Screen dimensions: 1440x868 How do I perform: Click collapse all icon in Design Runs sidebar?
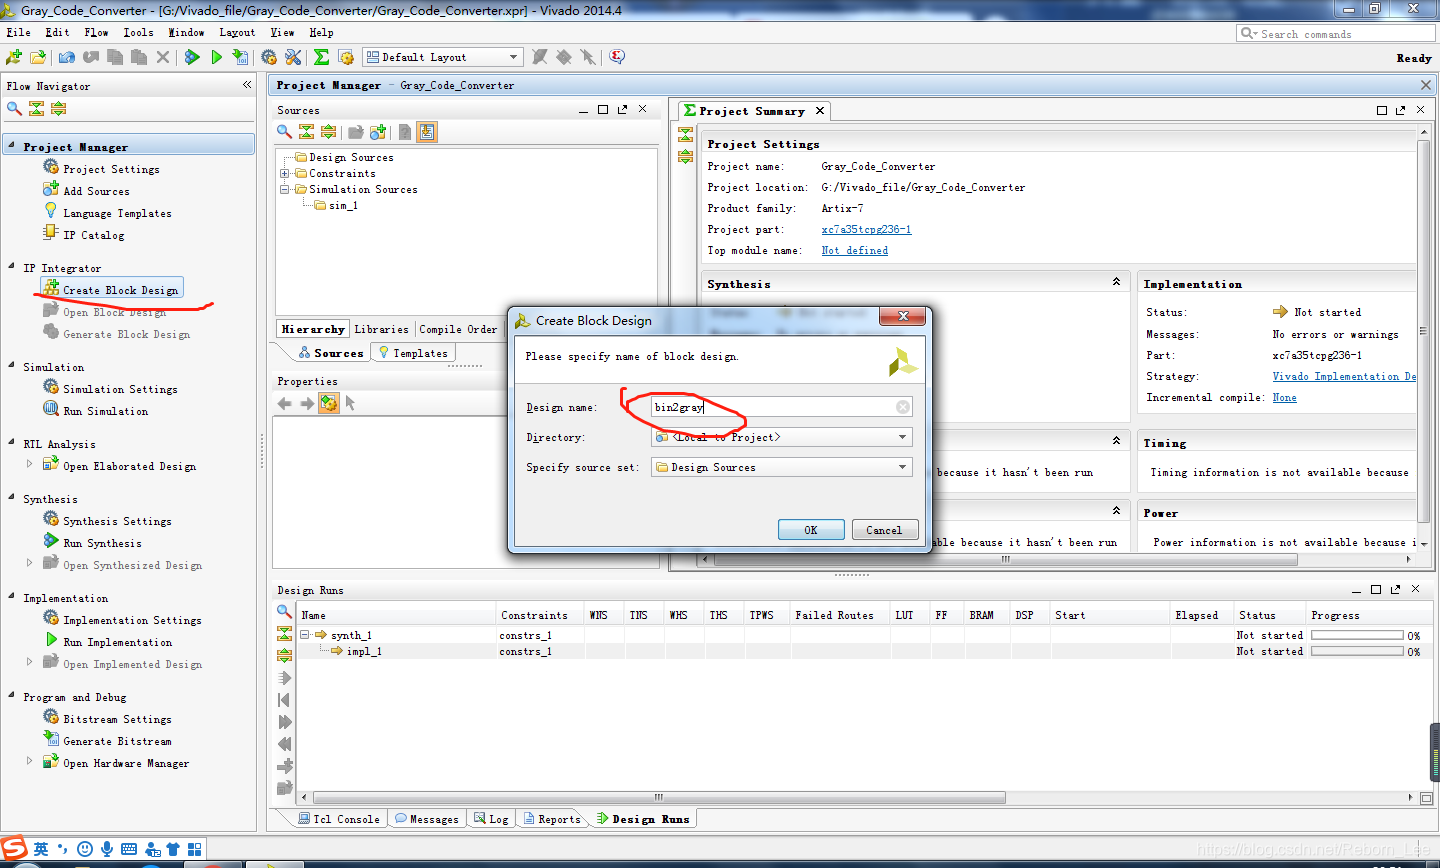tap(285, 634)
